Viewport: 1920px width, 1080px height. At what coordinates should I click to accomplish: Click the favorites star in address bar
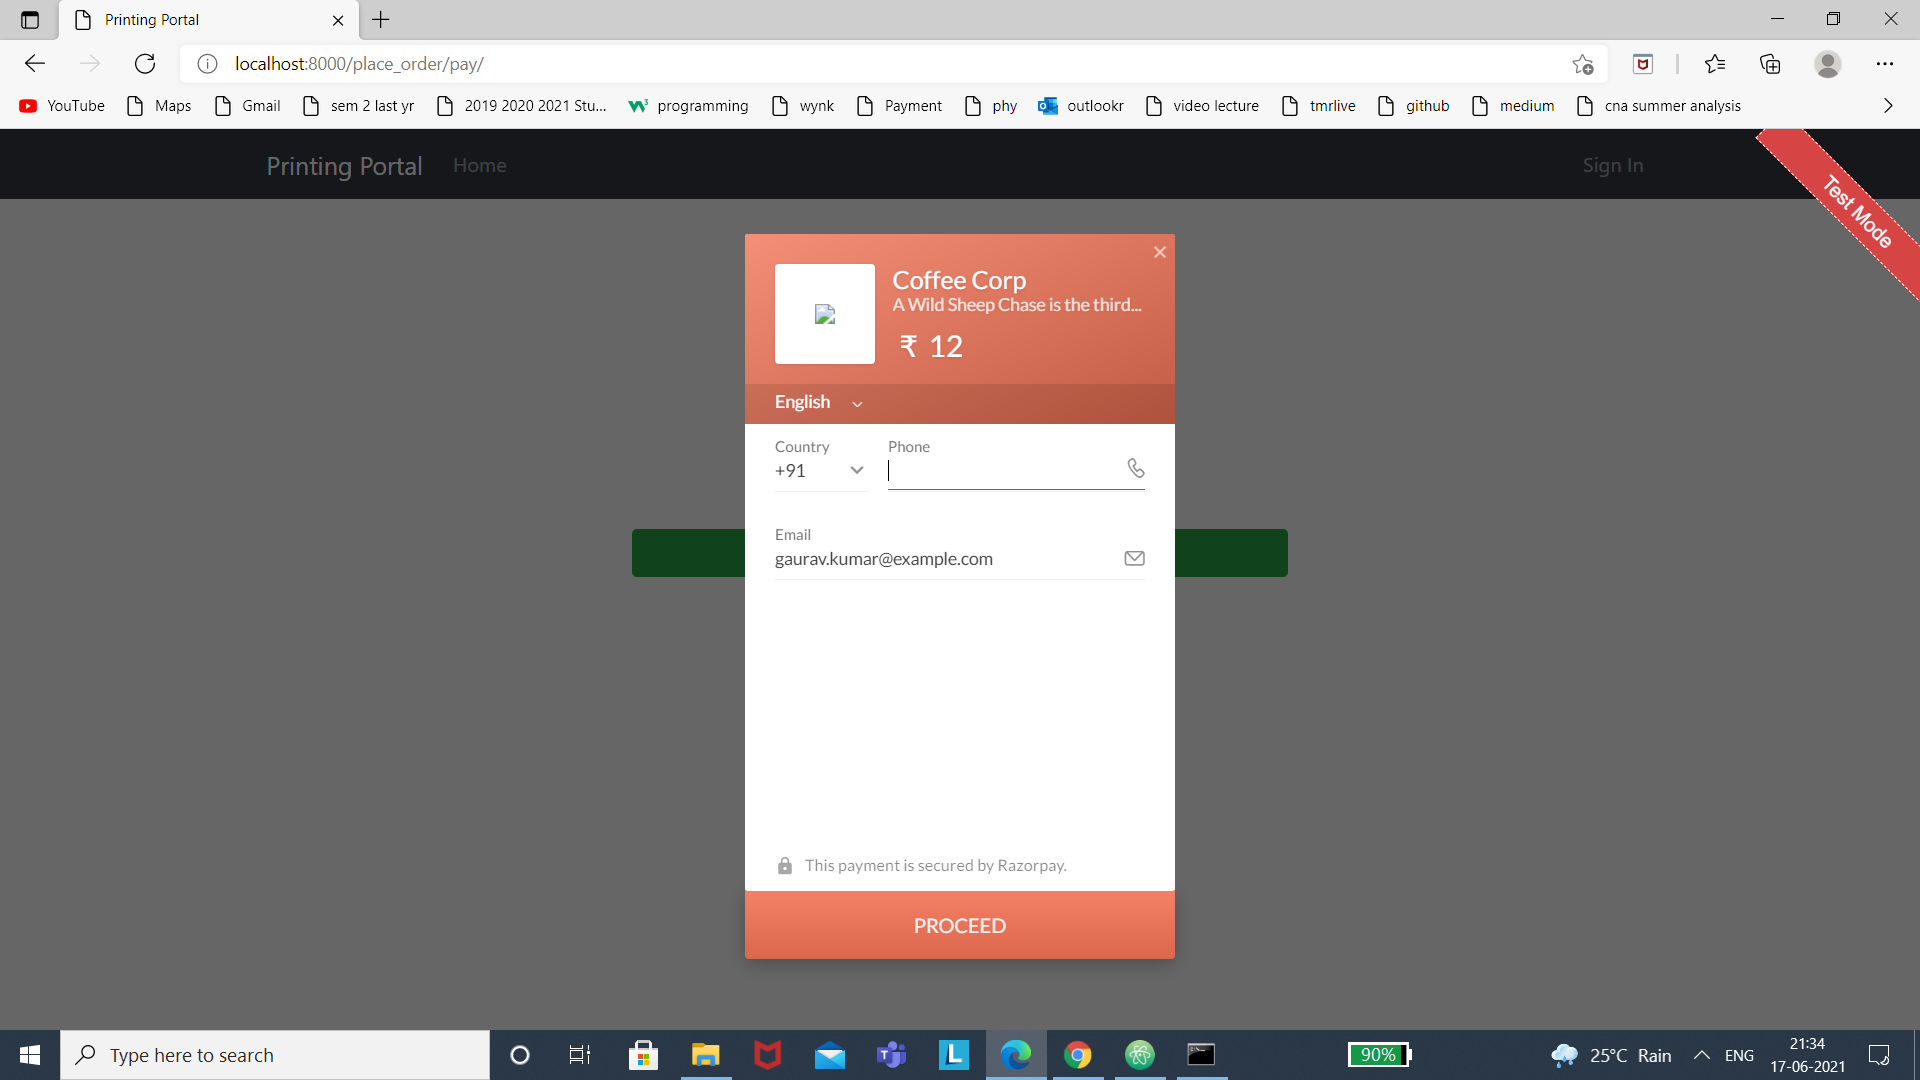click(1583, 64)
